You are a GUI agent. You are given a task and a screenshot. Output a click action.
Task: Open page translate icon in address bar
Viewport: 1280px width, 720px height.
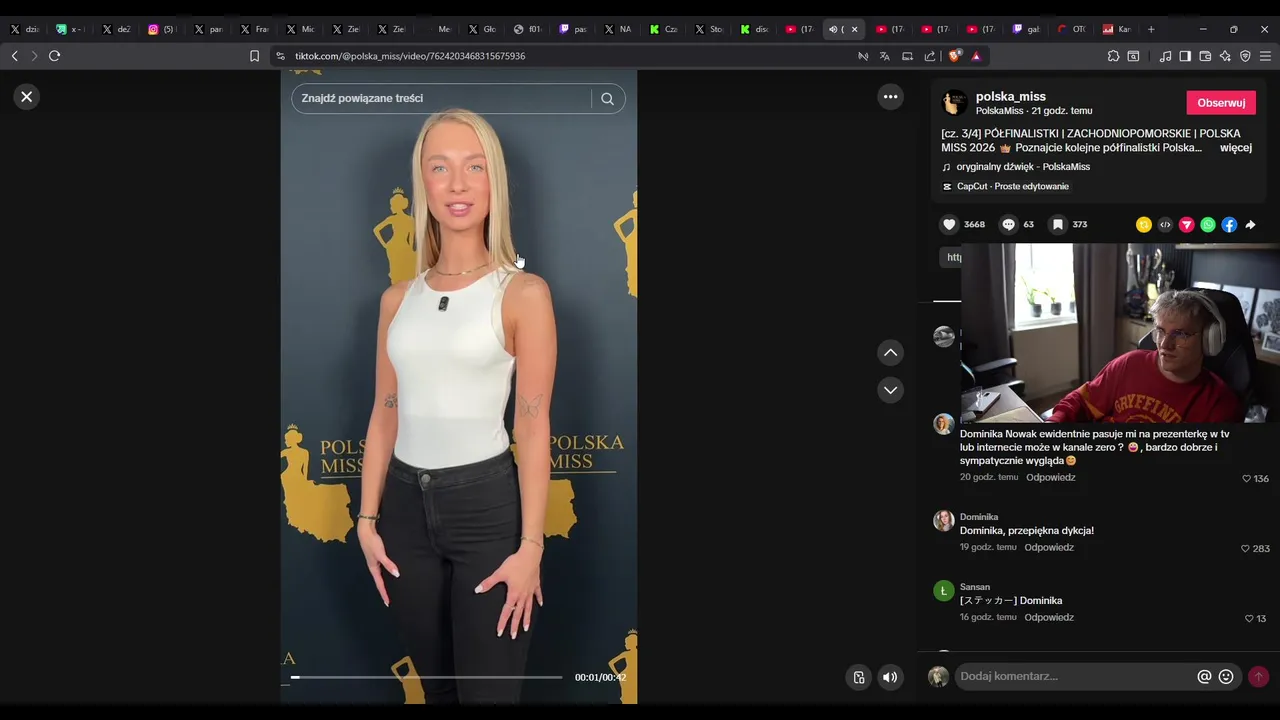[x=885, y=56]
